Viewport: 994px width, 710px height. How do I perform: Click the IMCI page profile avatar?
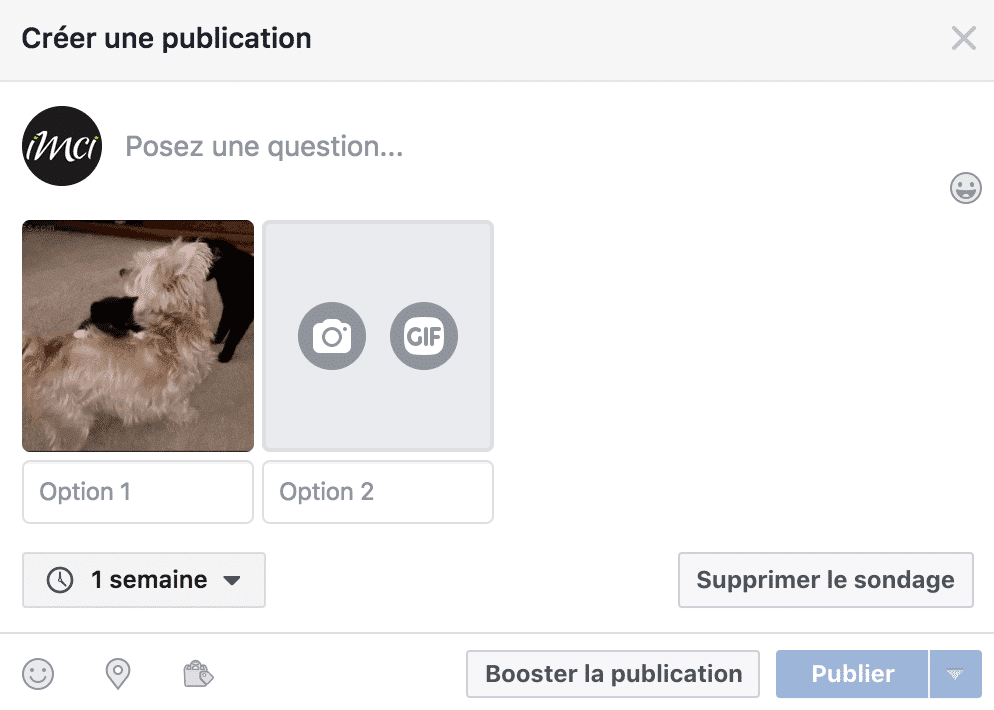click(62, 146)
